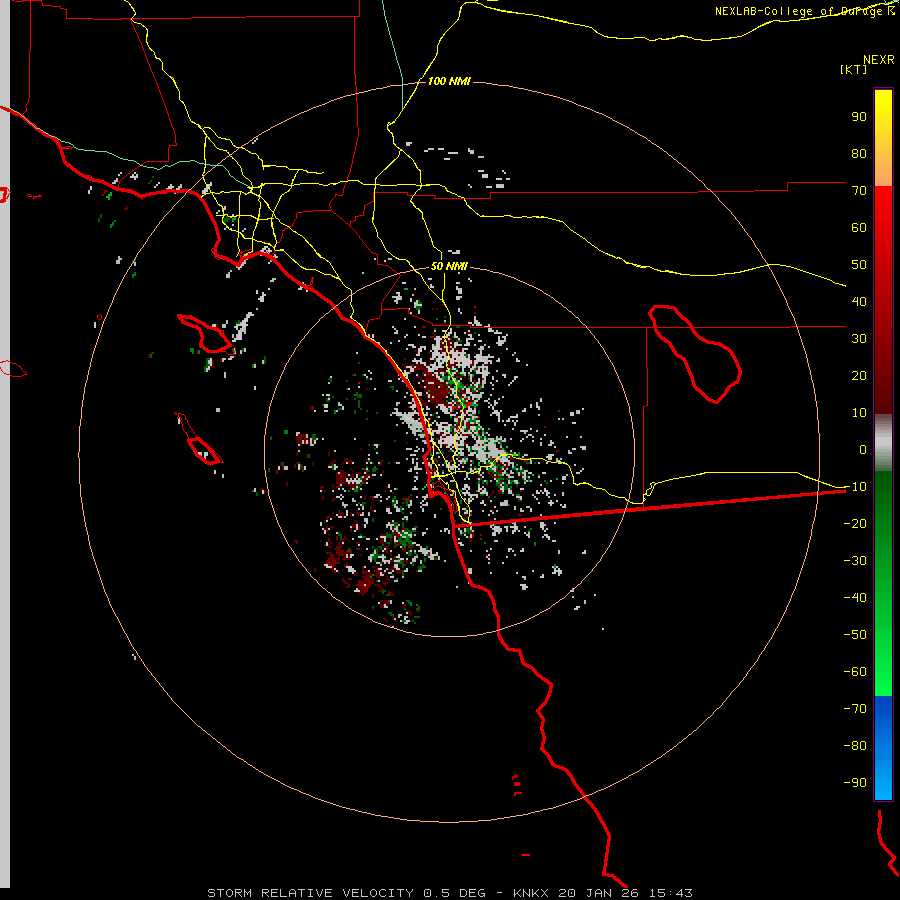
Task: Click the [KT] units label above the scale
Action: point(853,69)
